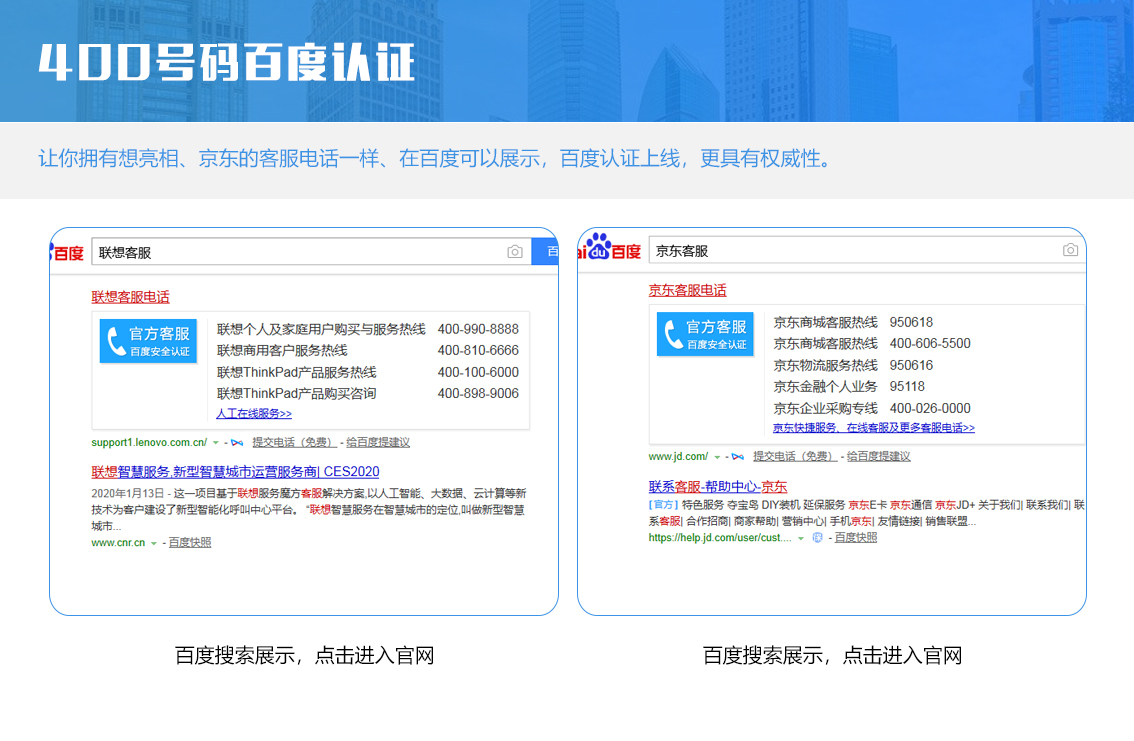Open 联系客服-帮助中心-京东 result link
The image size is (1134, 741).
[x=717, y=487]
